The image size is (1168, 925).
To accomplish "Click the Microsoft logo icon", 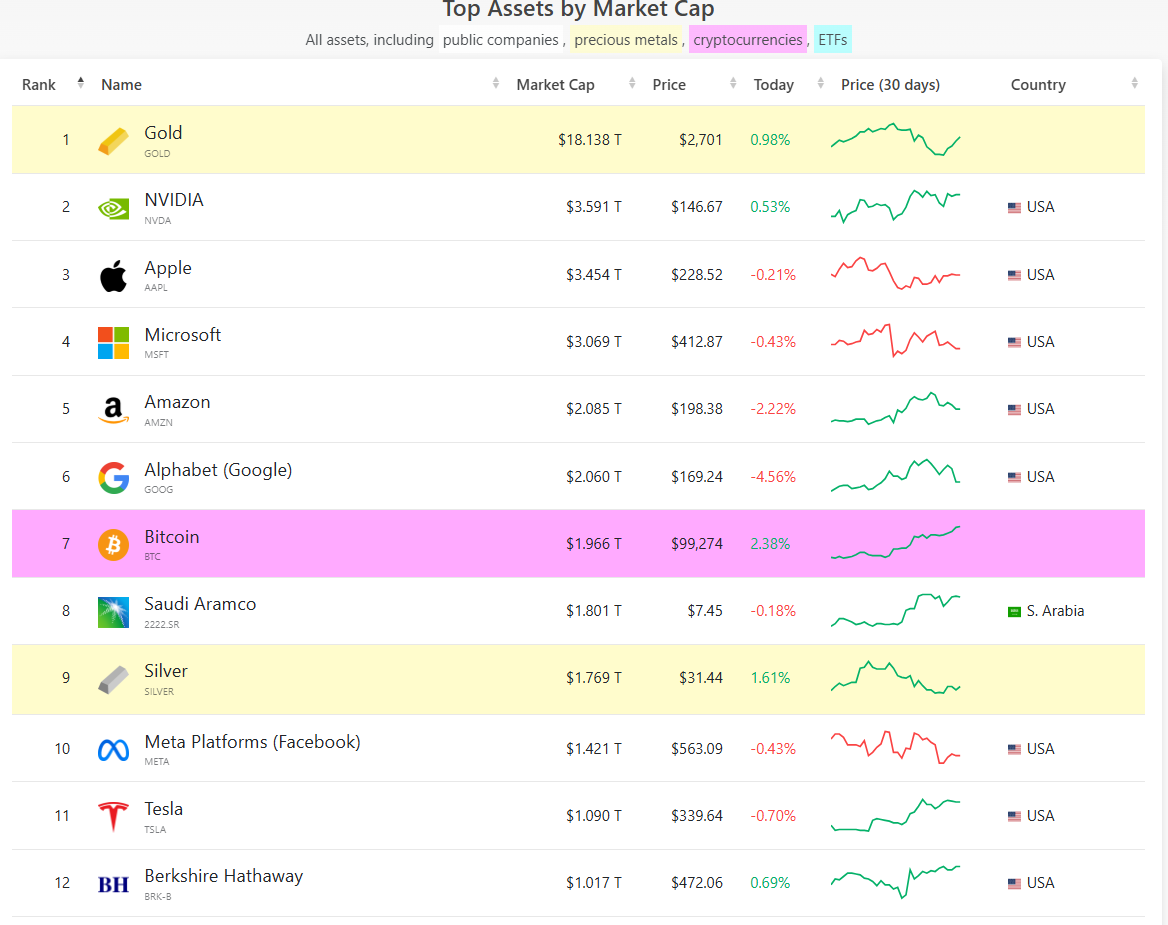I will [113, 343].
